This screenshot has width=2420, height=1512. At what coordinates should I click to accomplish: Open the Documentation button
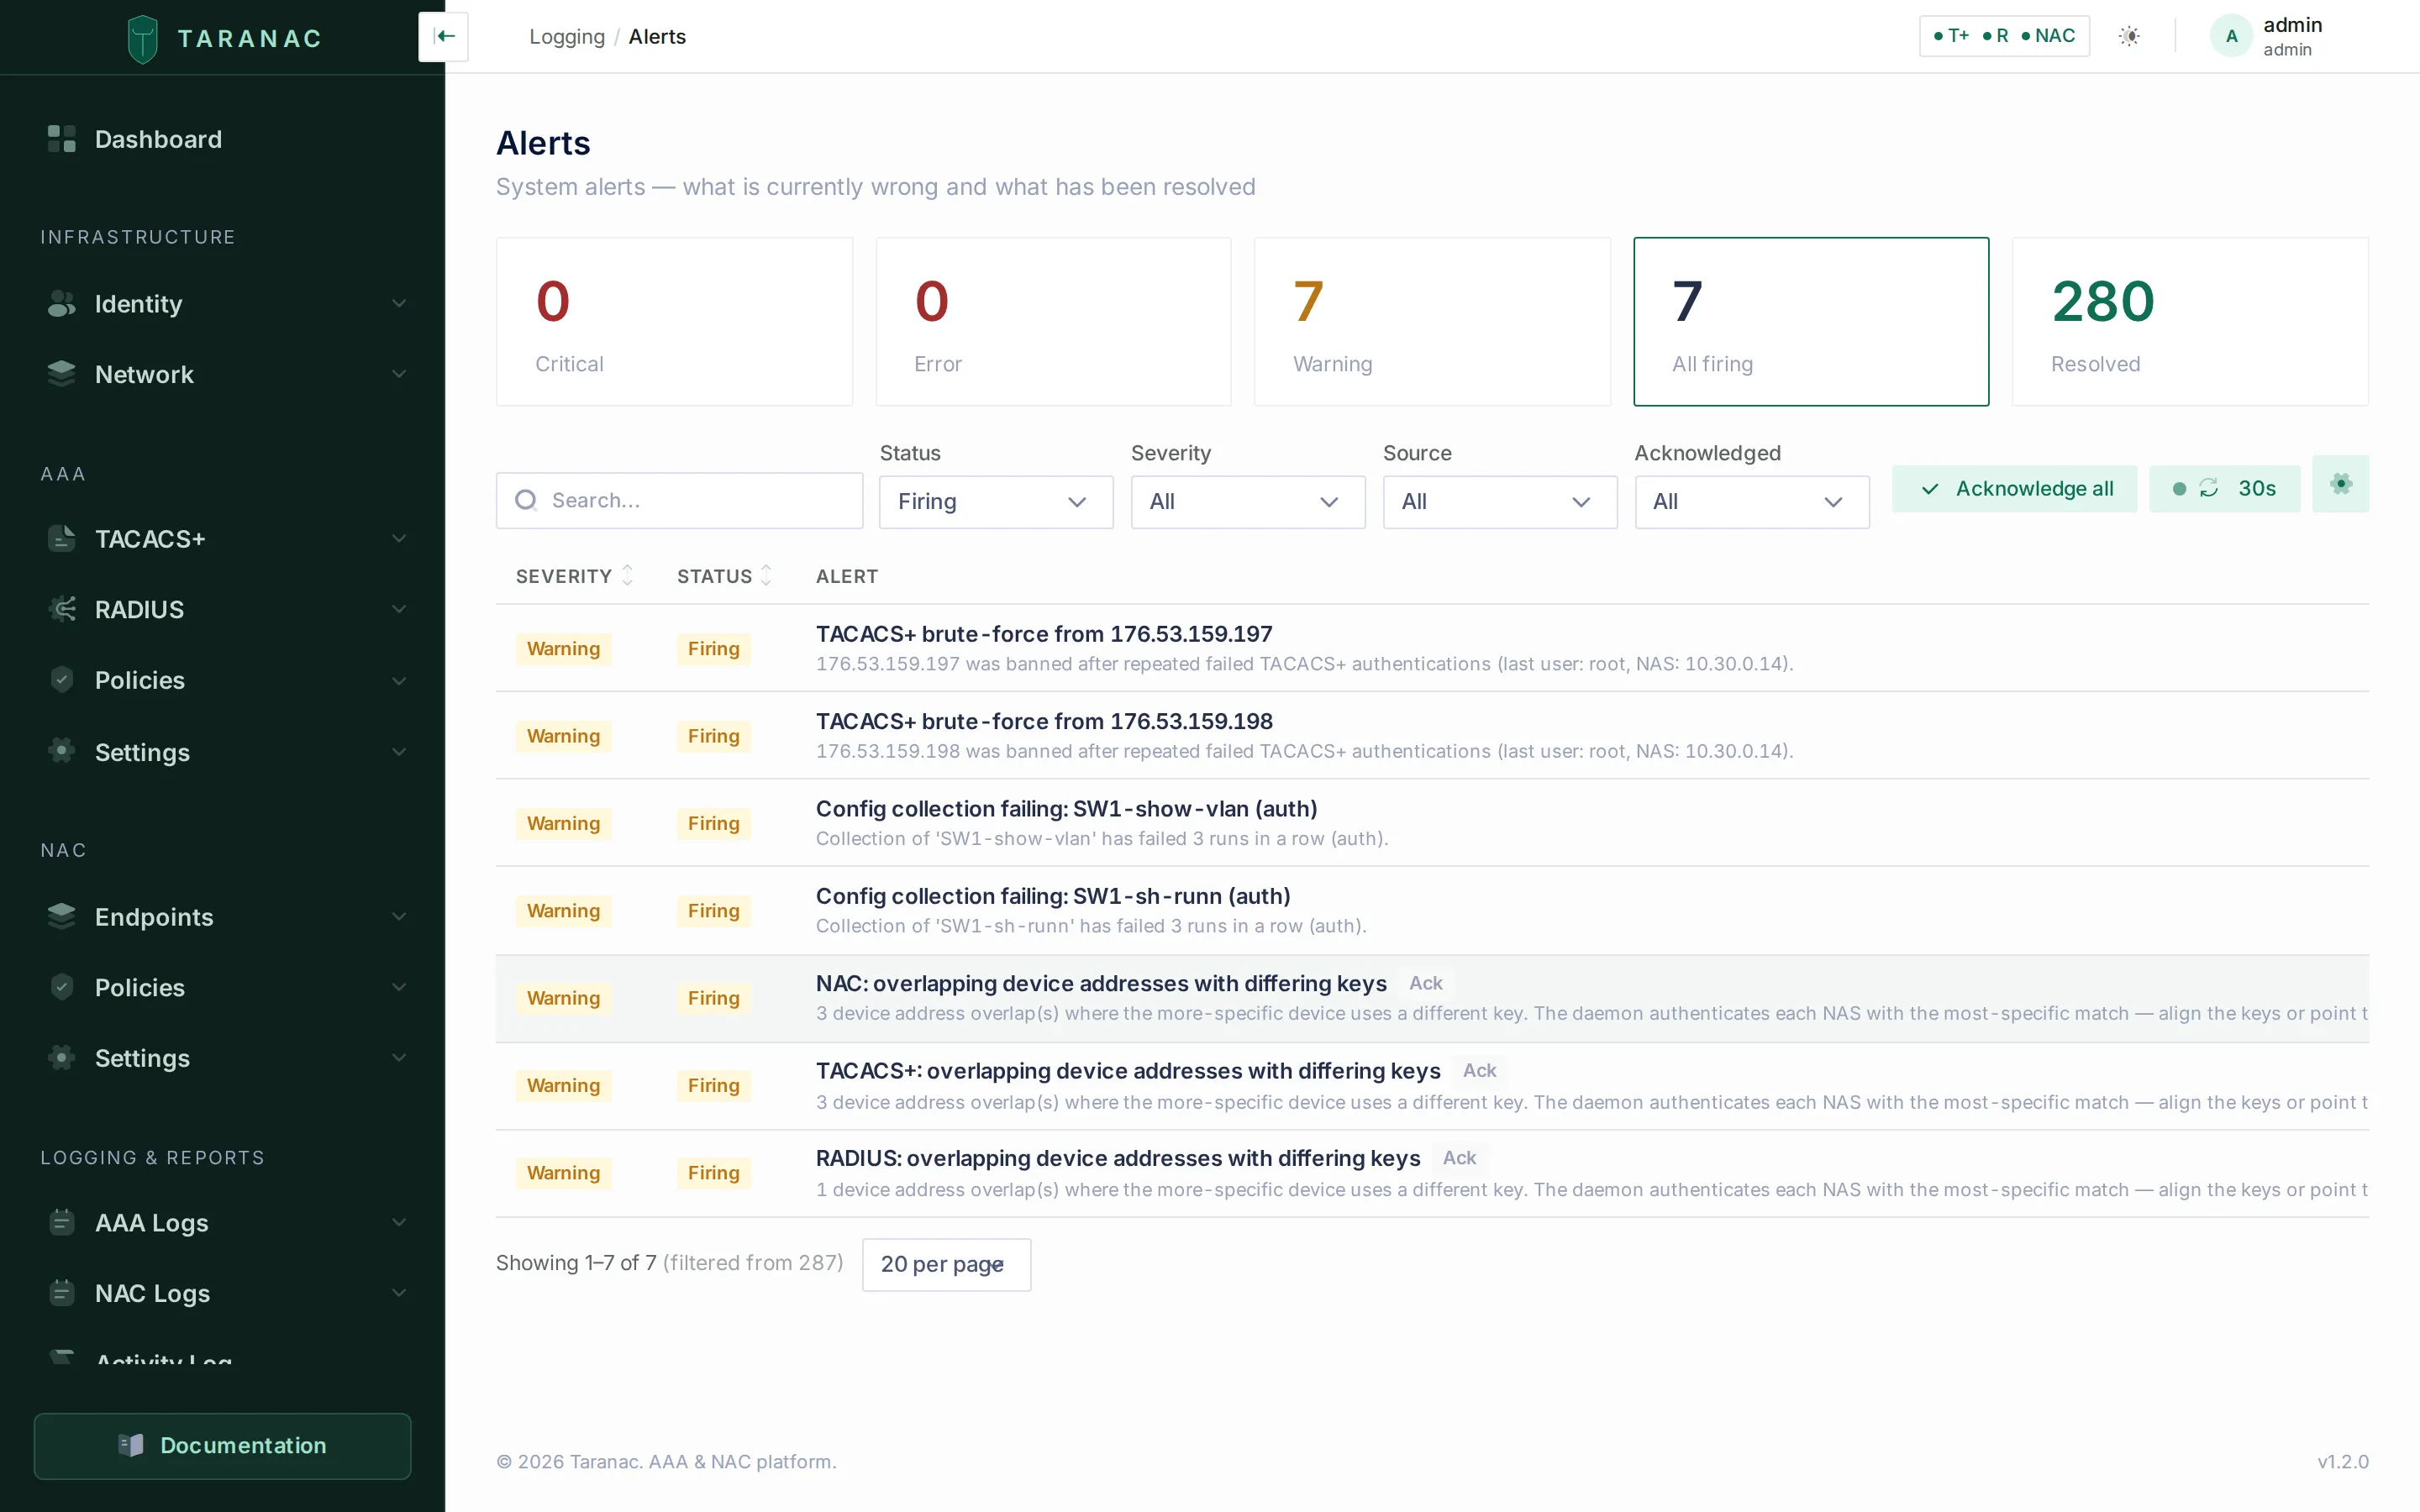222,1446
